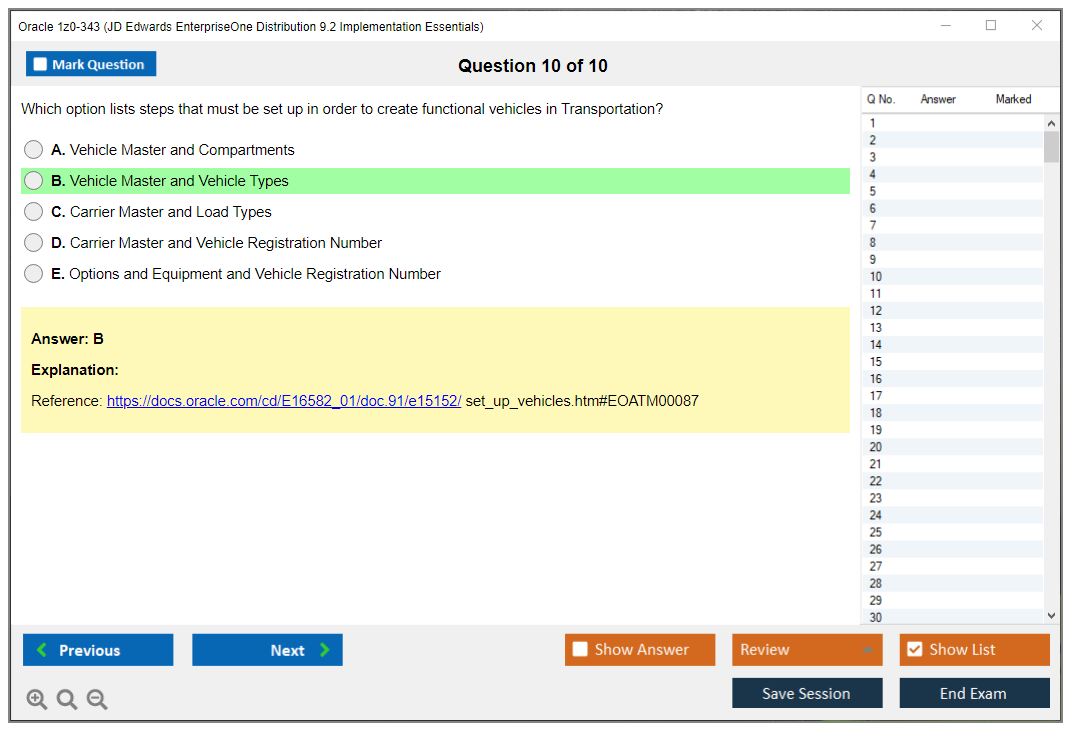Select question row 11 in the list
Viewport: 1075px width, 735px height.
952,293
